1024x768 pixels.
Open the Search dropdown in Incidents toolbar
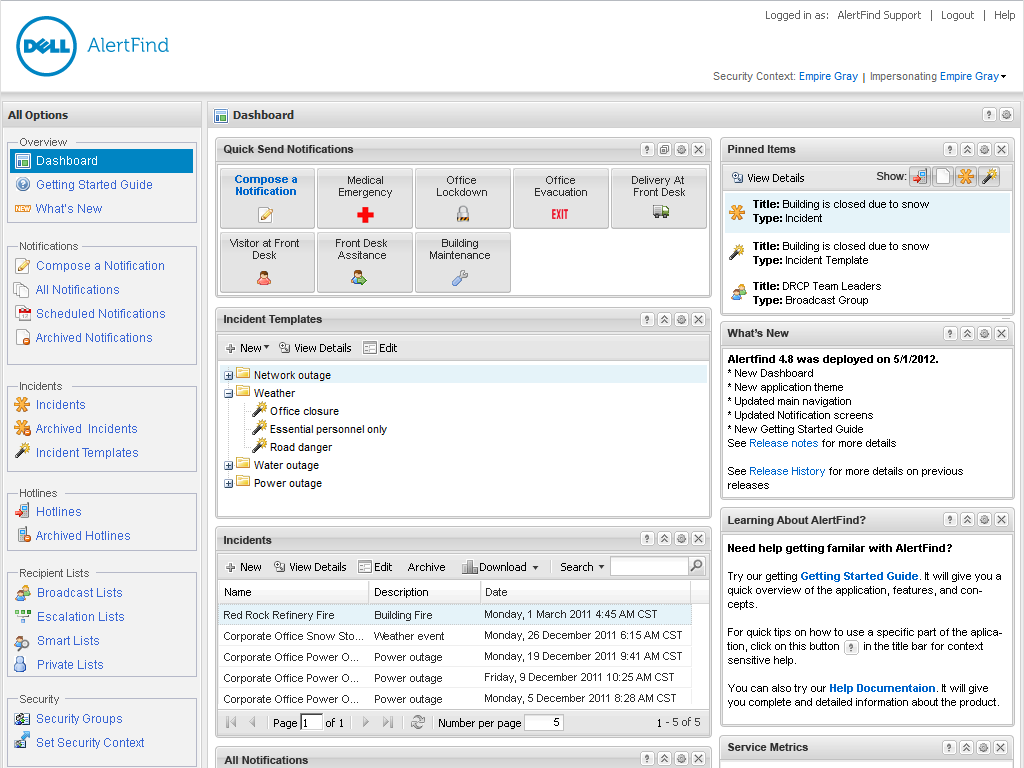[582, 567]
